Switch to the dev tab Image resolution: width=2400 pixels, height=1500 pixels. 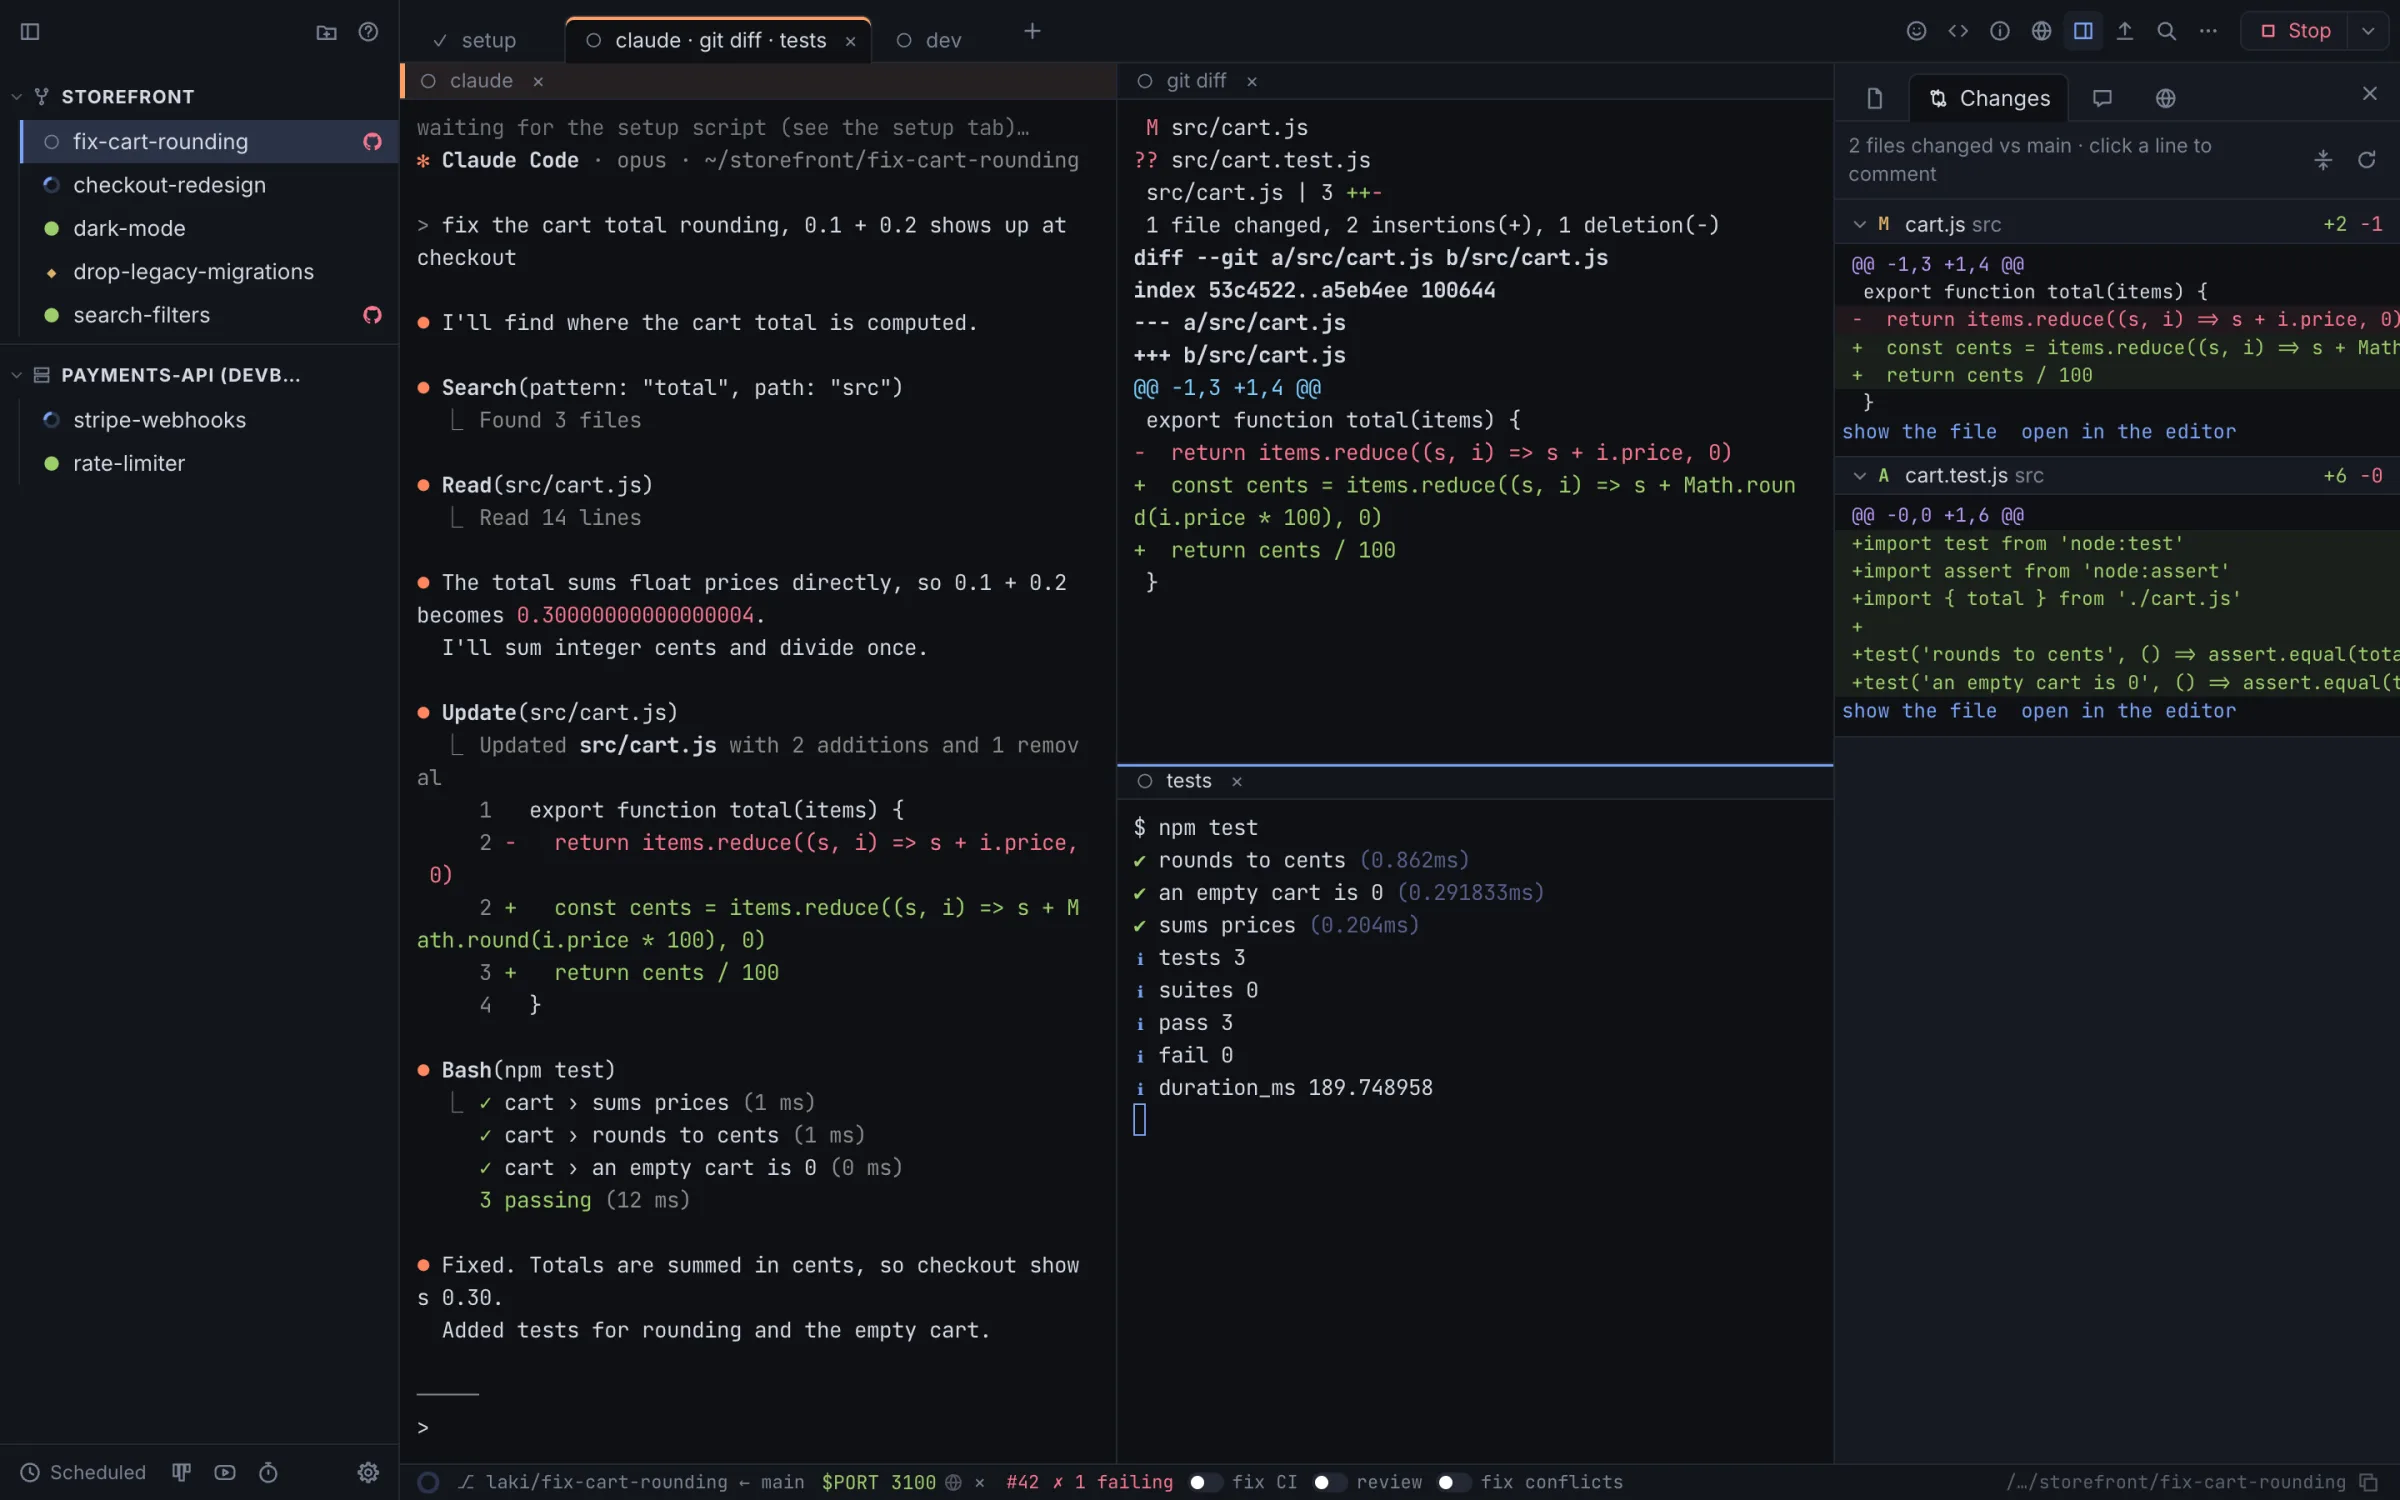tap(929, 40)
